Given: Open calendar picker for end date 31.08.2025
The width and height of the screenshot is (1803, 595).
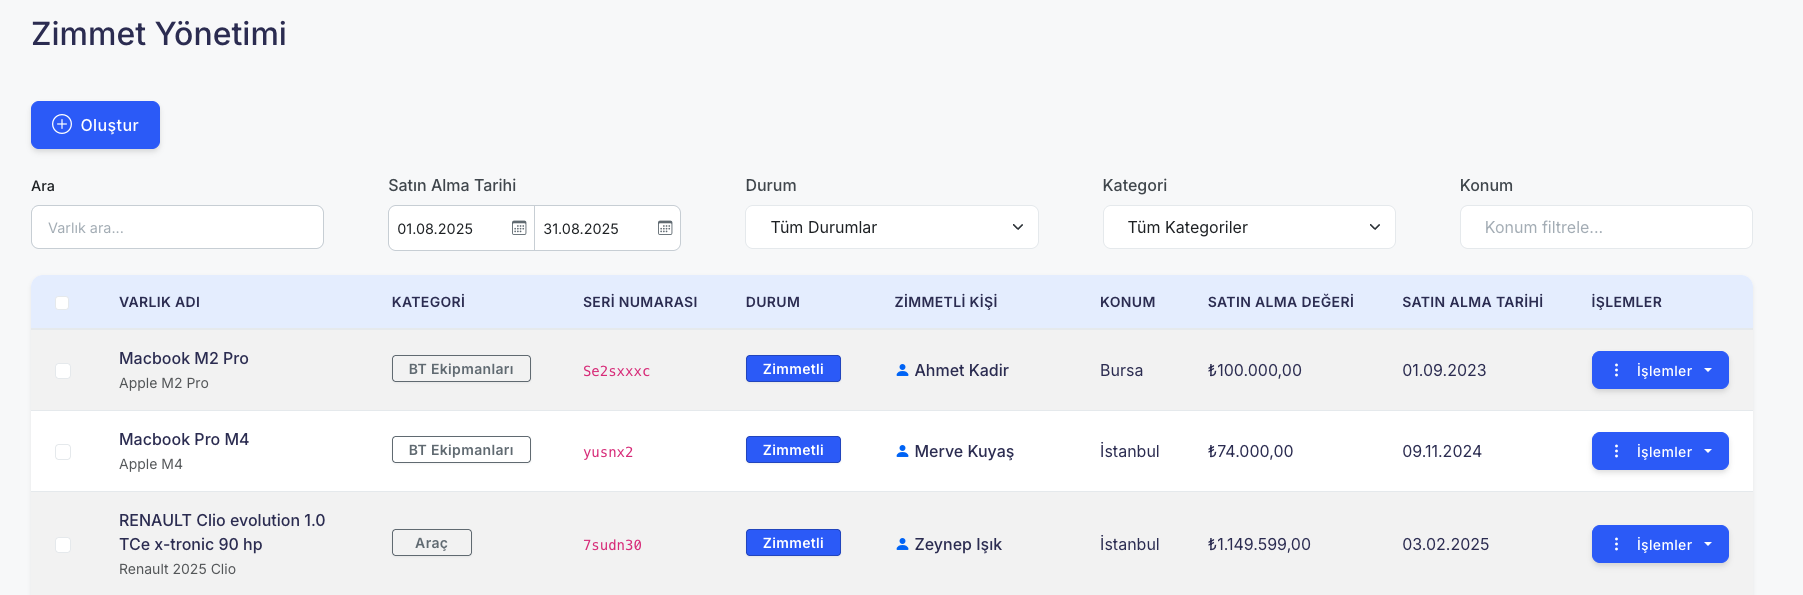Looking at the screenshot, I should [665, 228].
